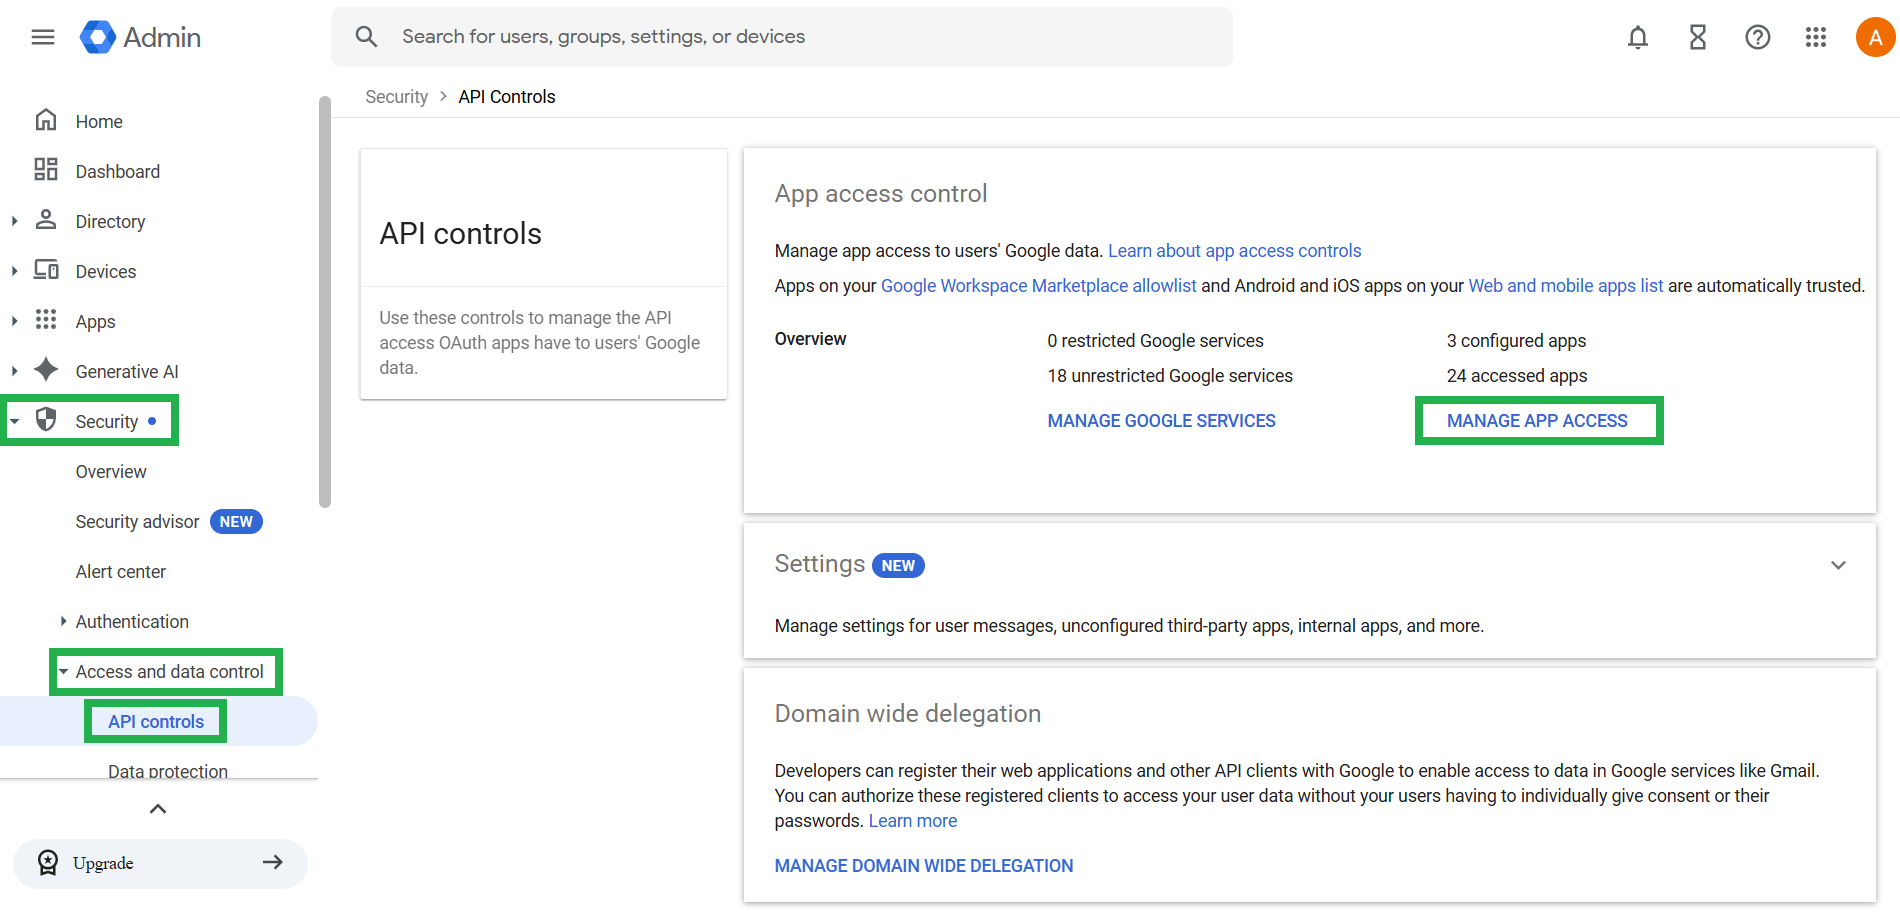This screenshot has height=915, width=1900.
Task: Click the search magnifier icon
Action: (367, 37)
